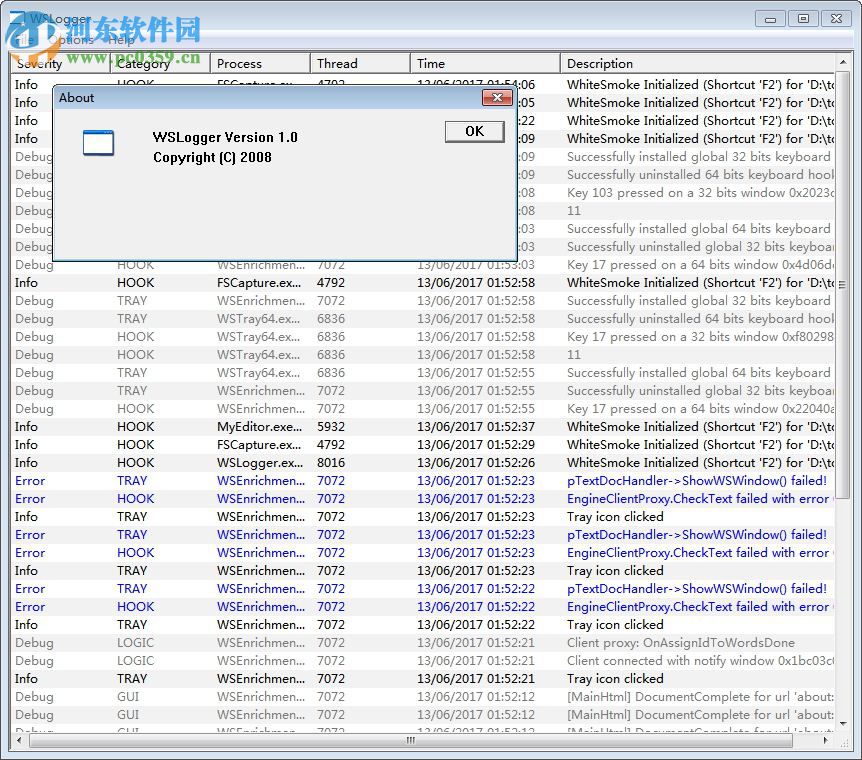The height and width of the screenshot is (760, 862).
Task: Click the Time column header
Action: pos(484,63)
